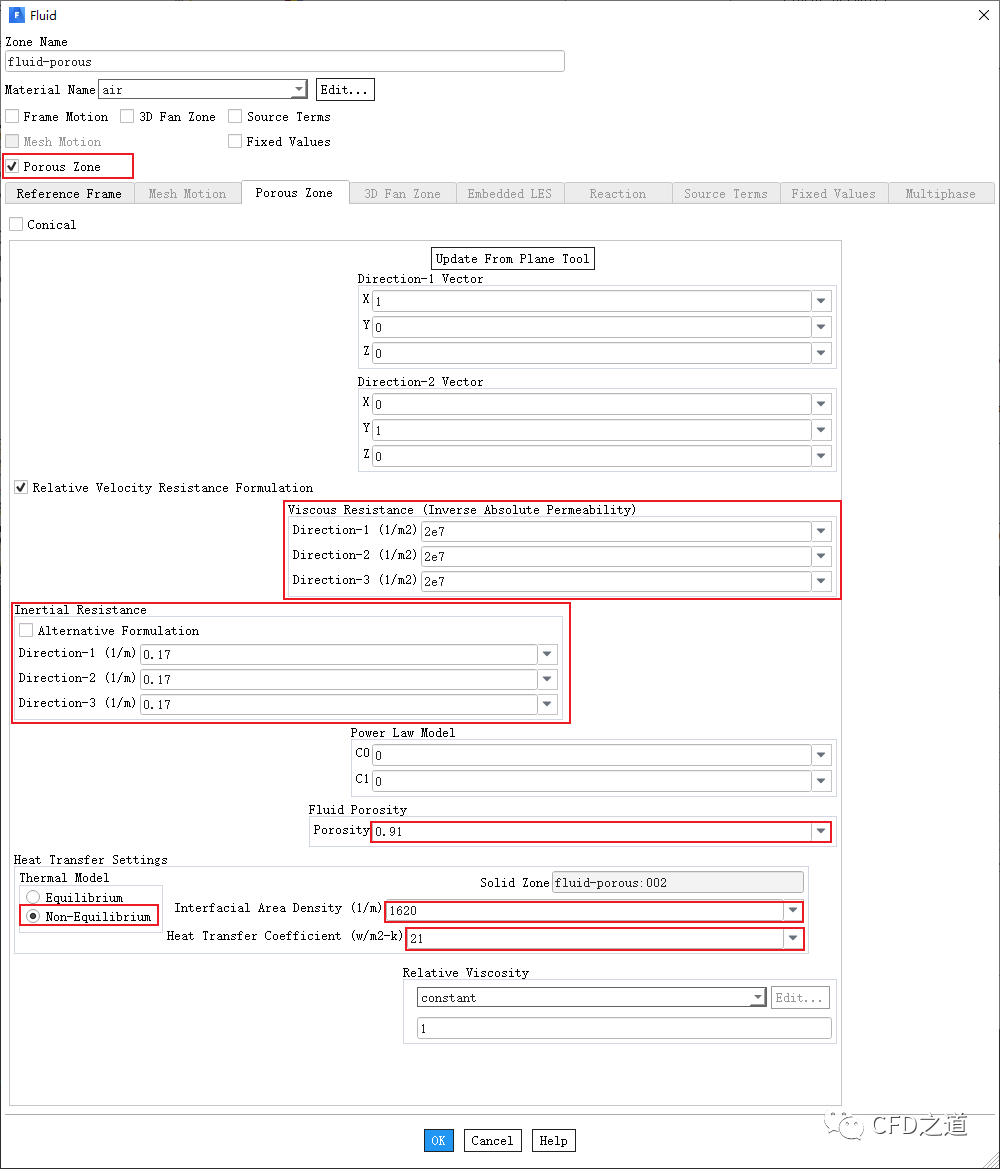1000x1169 pixels.
Task: Switch to the Embedded LES tab
Action: (510, 194)
